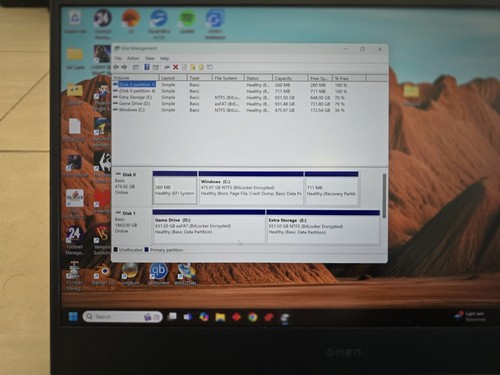
Task: Sort by the Status column header
Action: [258, 78]
